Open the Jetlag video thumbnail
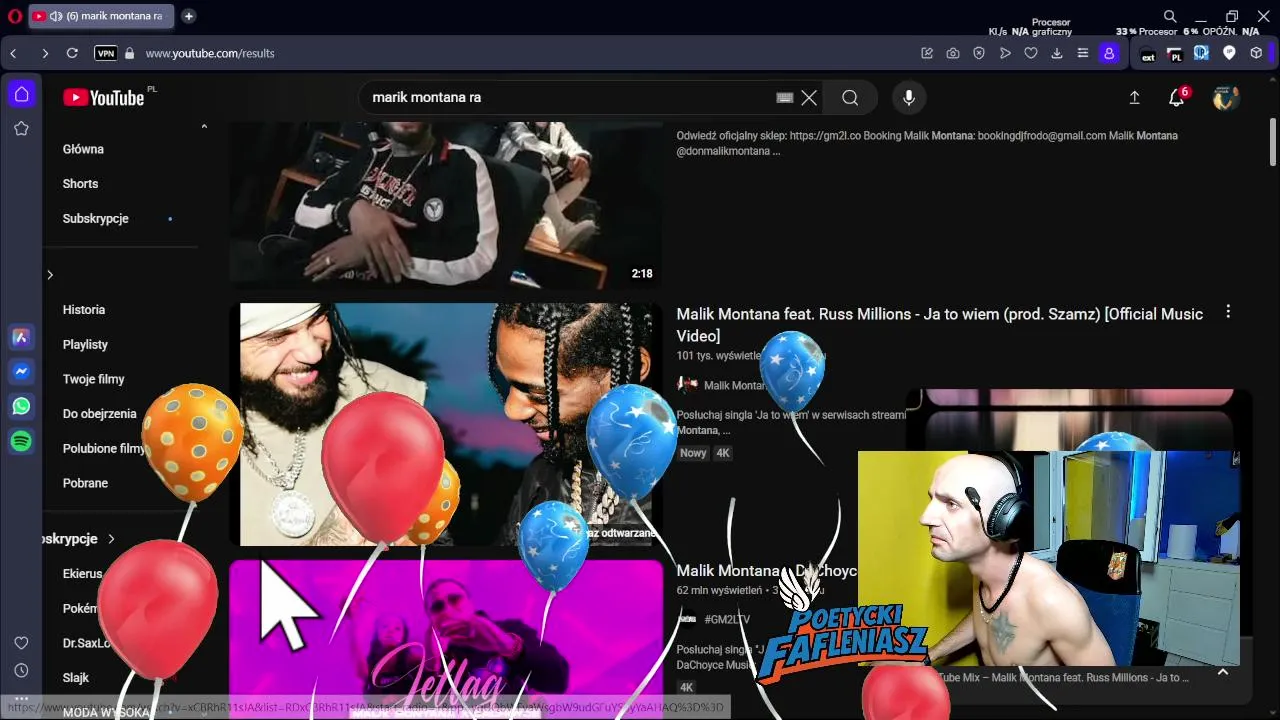1280x720 pixels. point(446,639)
